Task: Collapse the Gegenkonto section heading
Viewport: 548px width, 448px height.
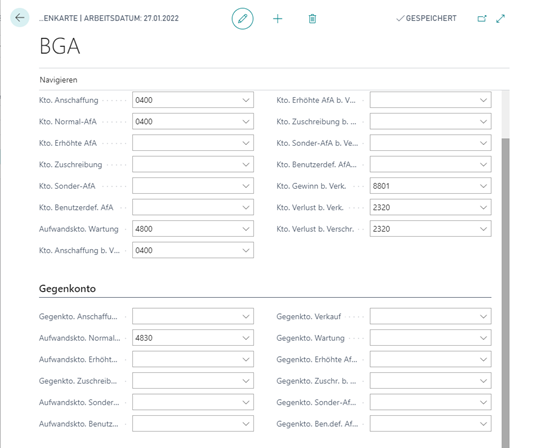Action: (67, 289)
